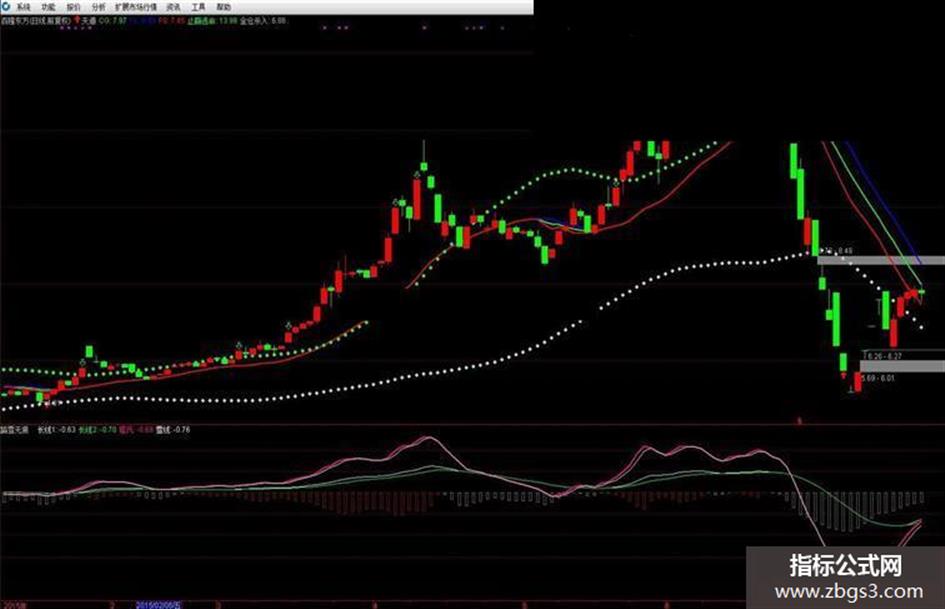Open the 帮助 menu
This screenshot has width=945, height=609.
(x=224, y=7)
